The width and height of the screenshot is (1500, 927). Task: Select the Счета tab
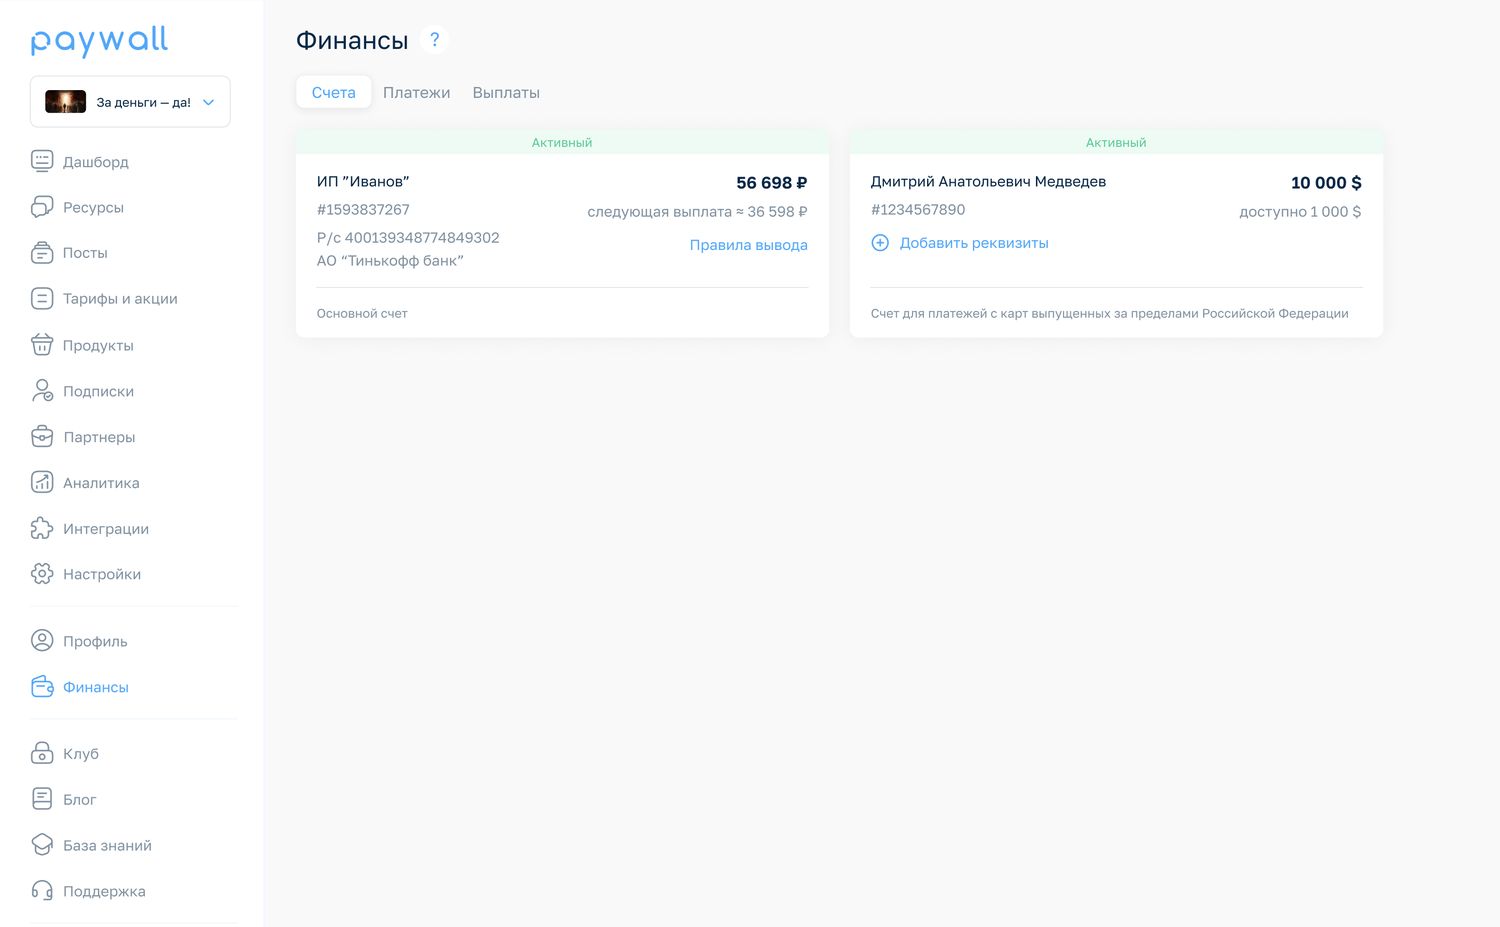click(334, 92)
